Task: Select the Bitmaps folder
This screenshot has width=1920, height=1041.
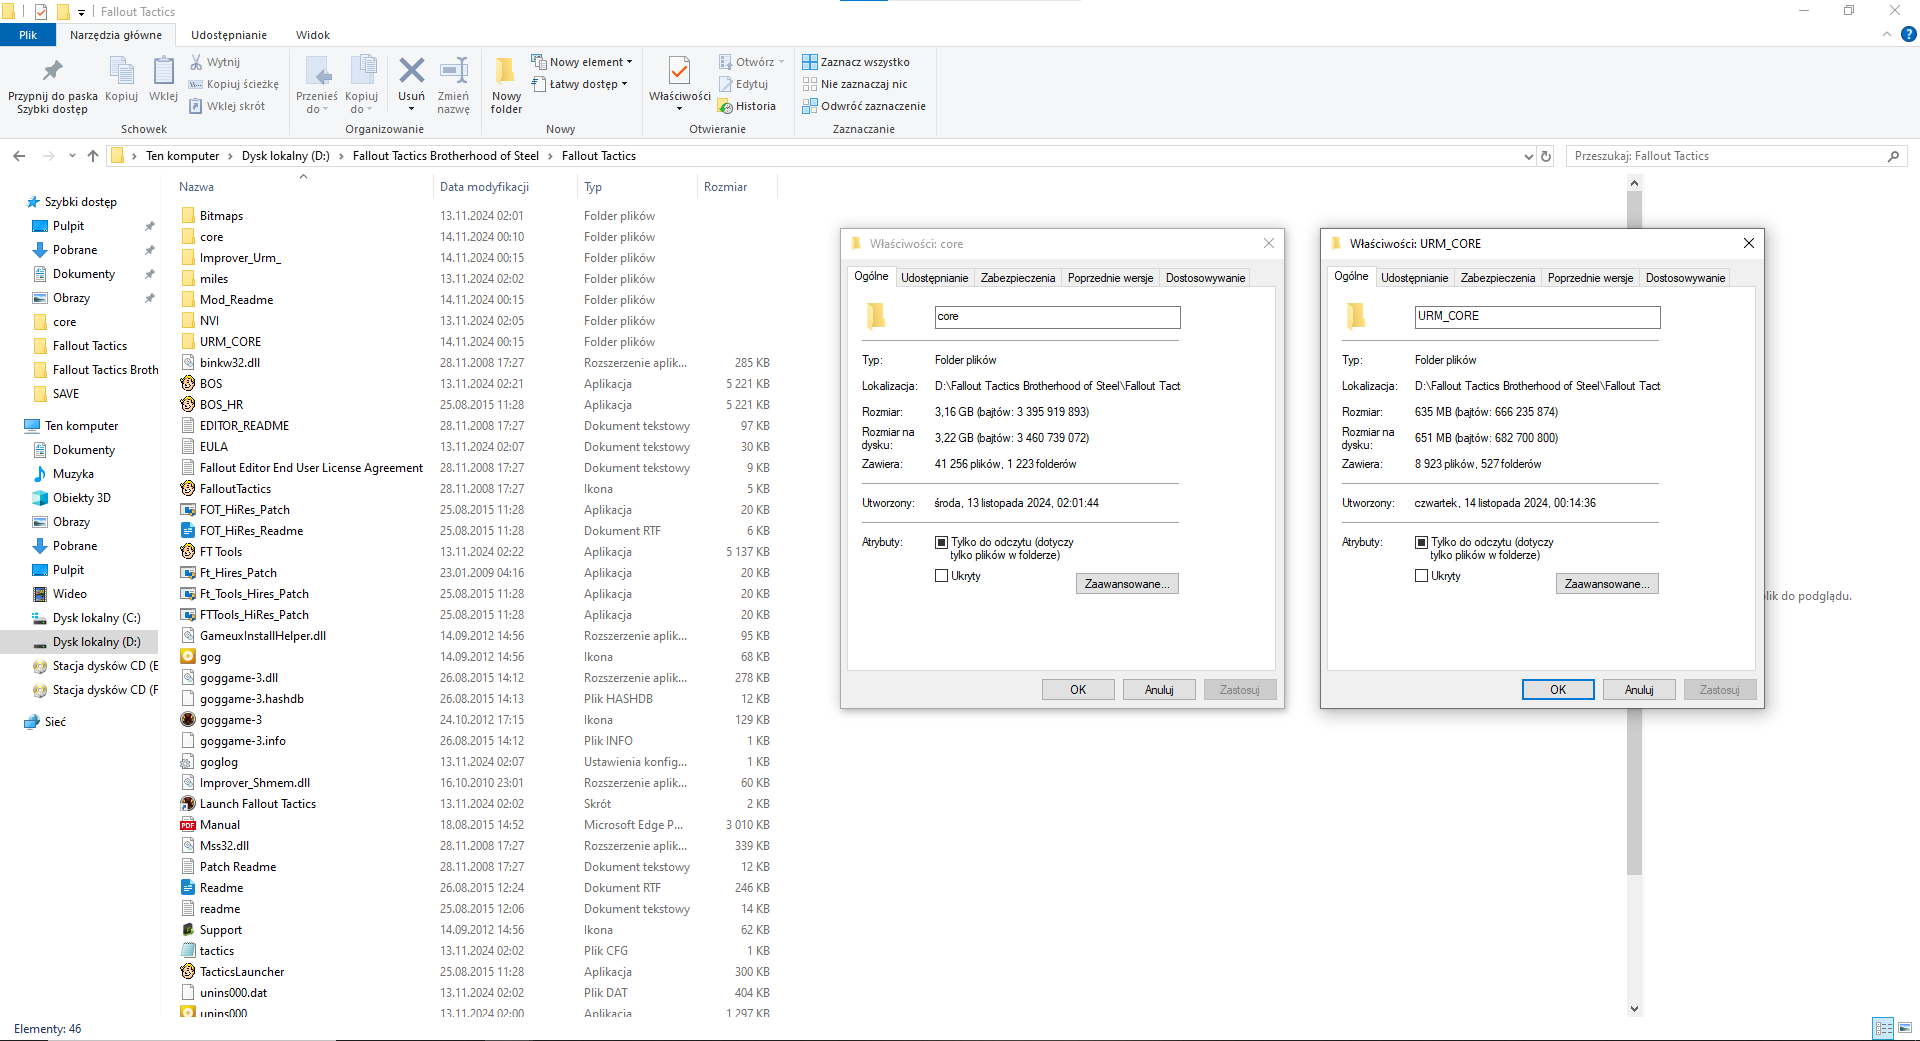Action: point(221,216)
